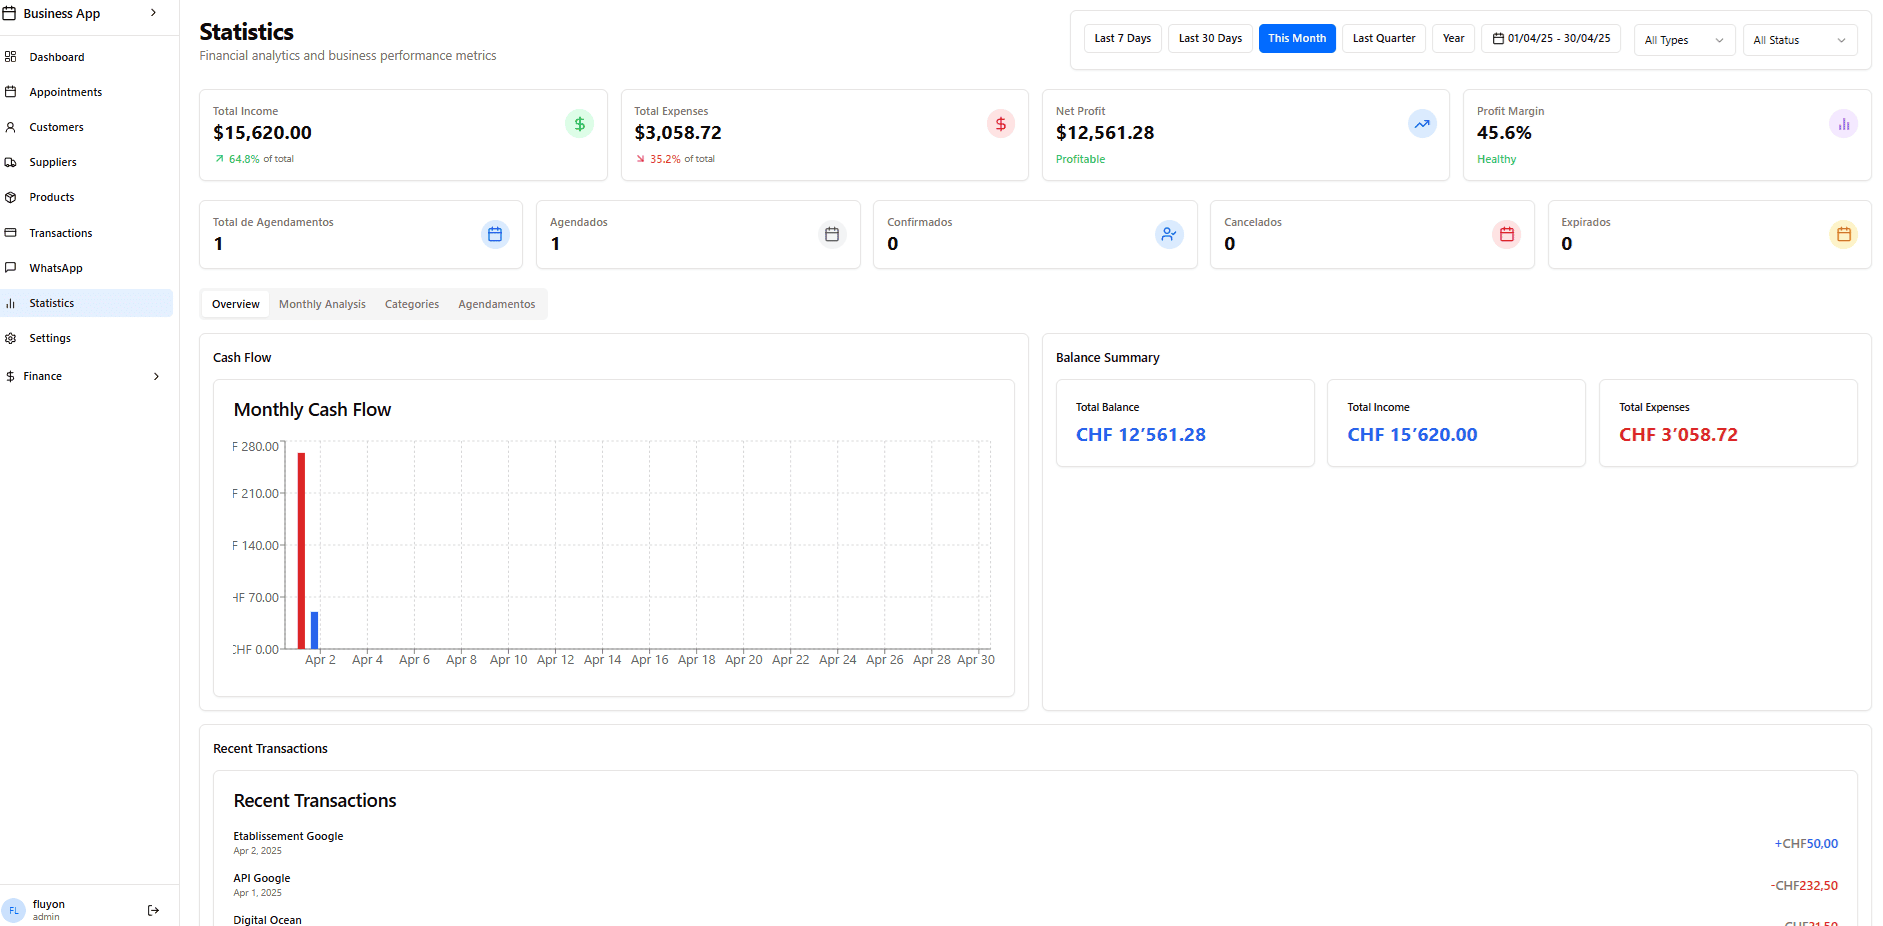Open the All Types dropdown
Viewport: 1883px width, 926px height.
1683,40
